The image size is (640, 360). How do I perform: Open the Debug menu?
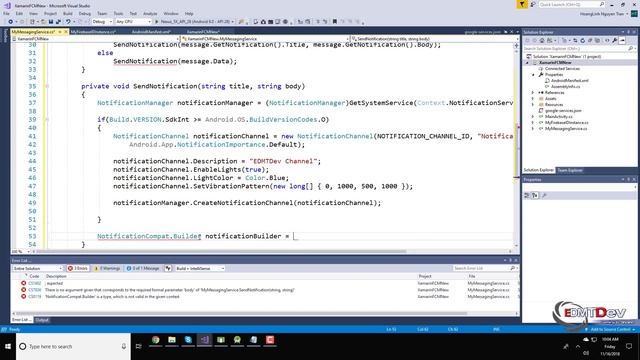[84, 13]
